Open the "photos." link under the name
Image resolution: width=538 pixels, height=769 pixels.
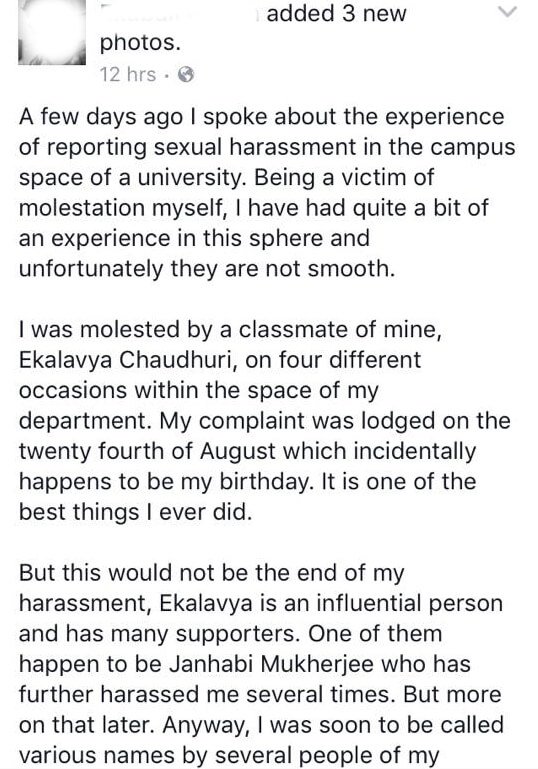pyautogui.click(x=140, y=43)
